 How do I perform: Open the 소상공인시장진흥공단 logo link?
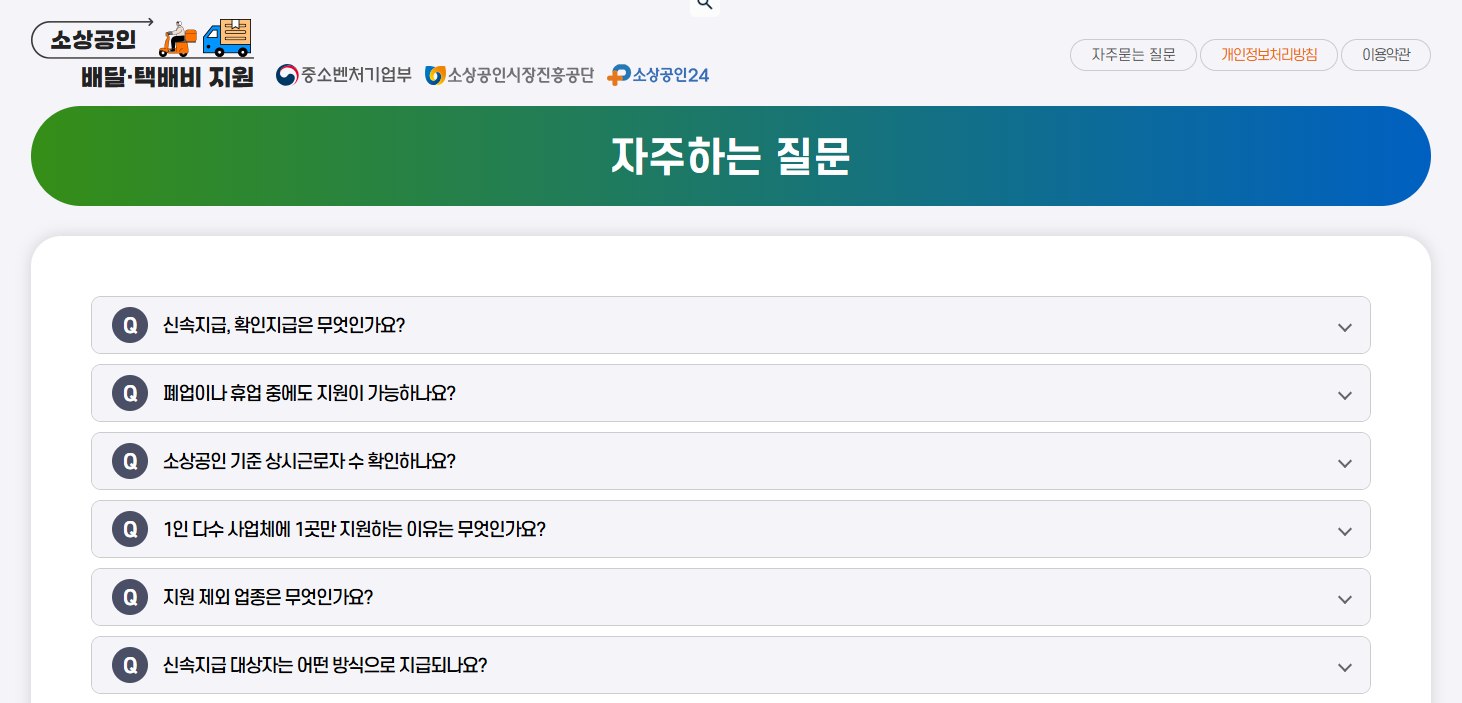click(x=509, y=75)
